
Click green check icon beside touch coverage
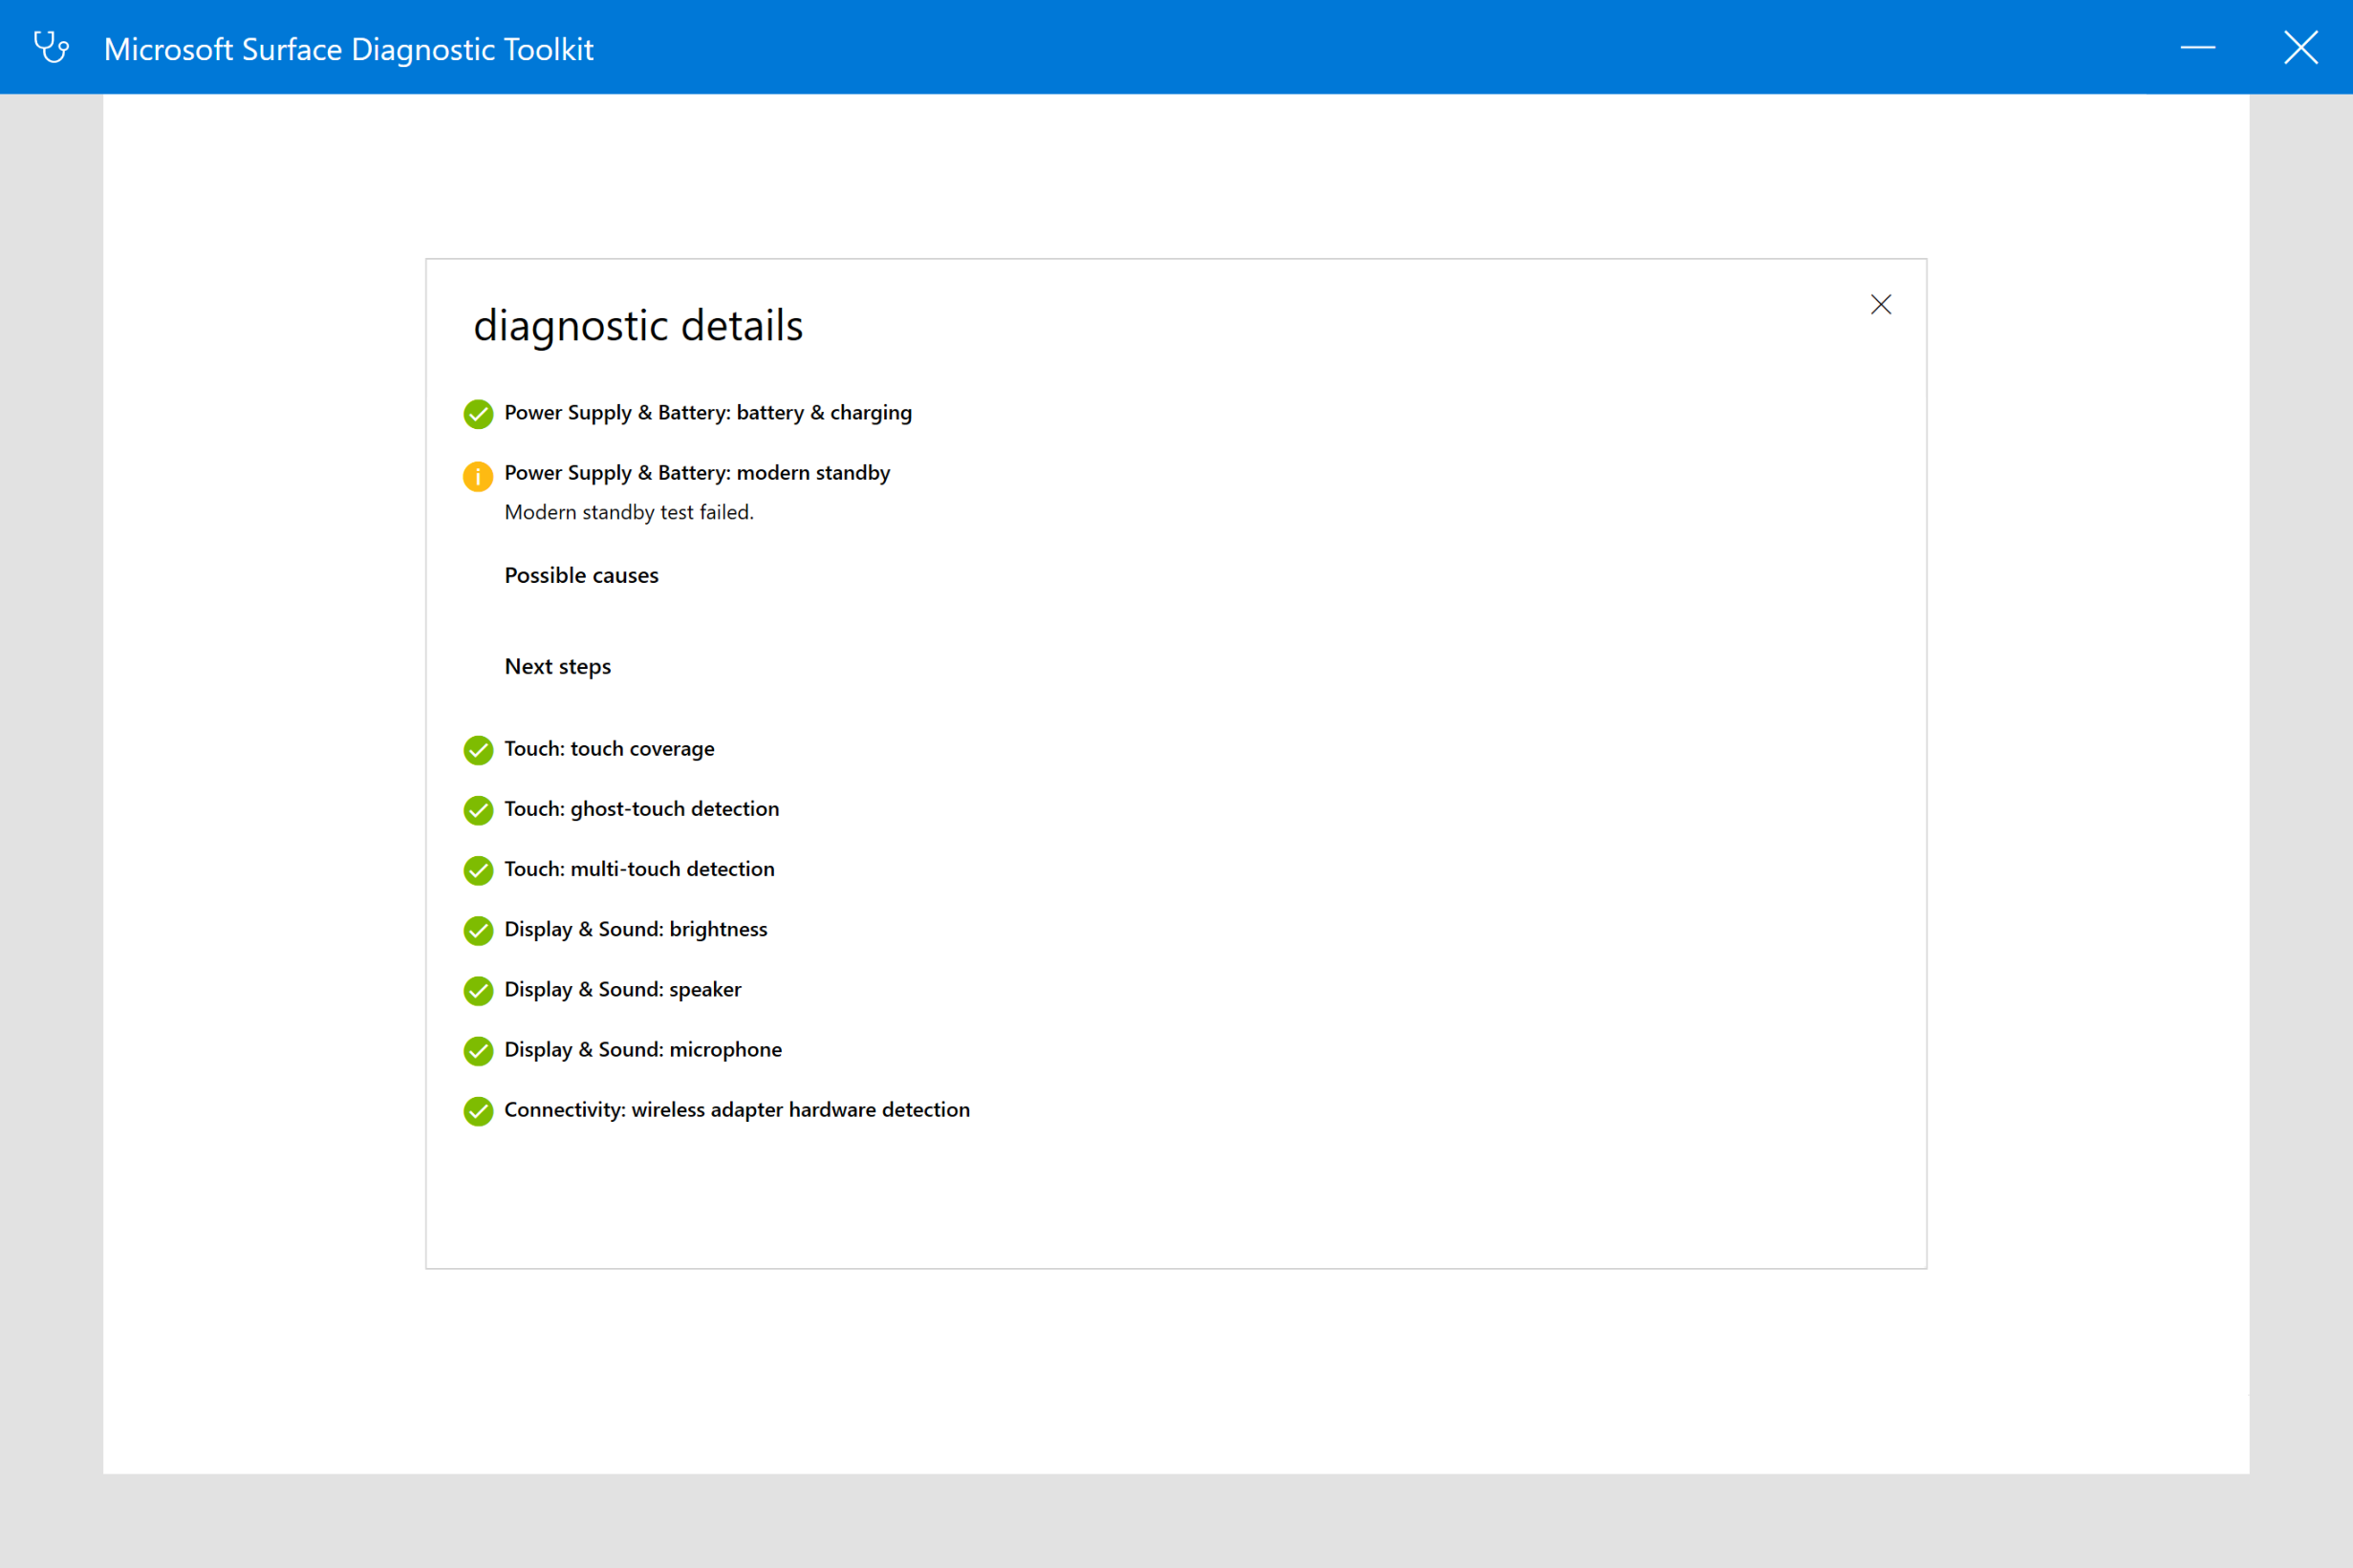point(478,750)
